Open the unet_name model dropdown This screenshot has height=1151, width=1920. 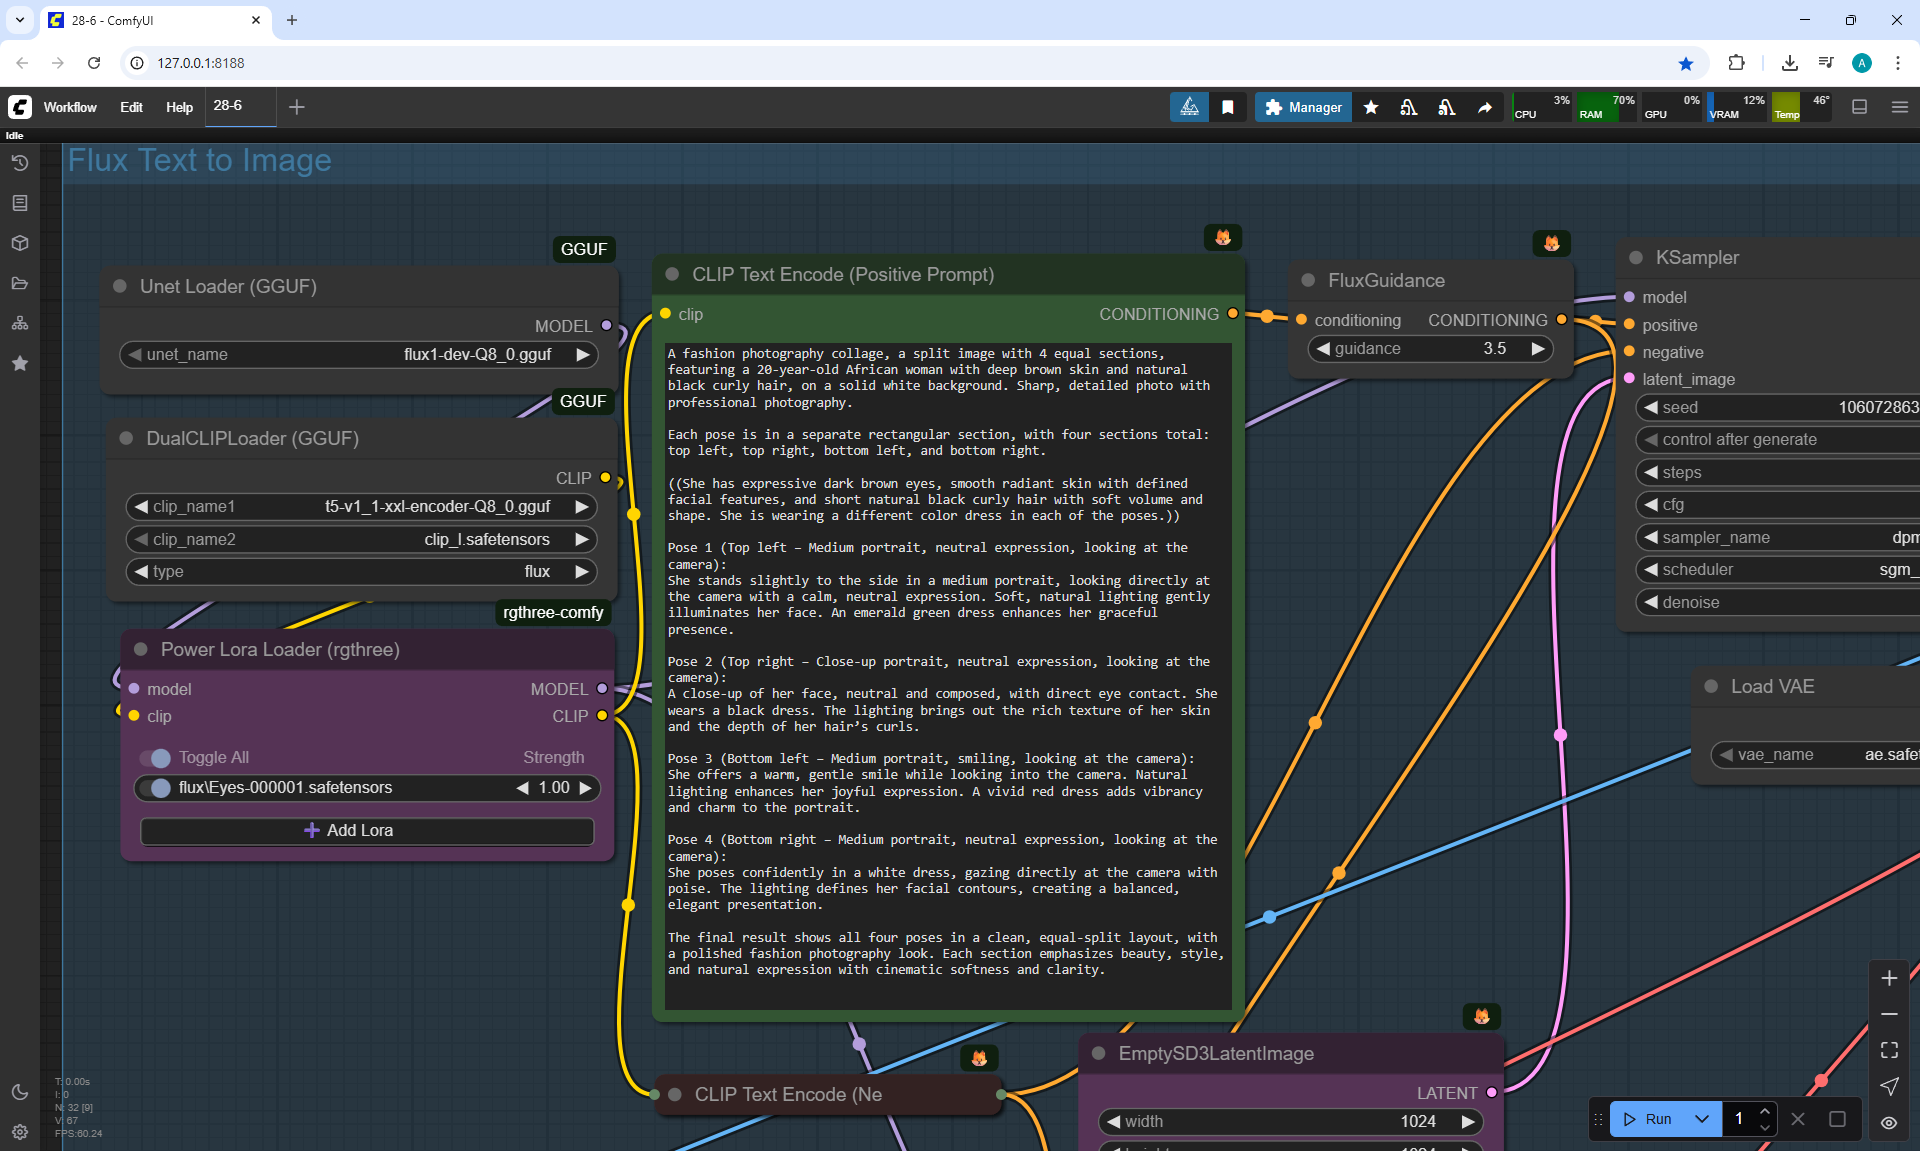tap(360, 354)
